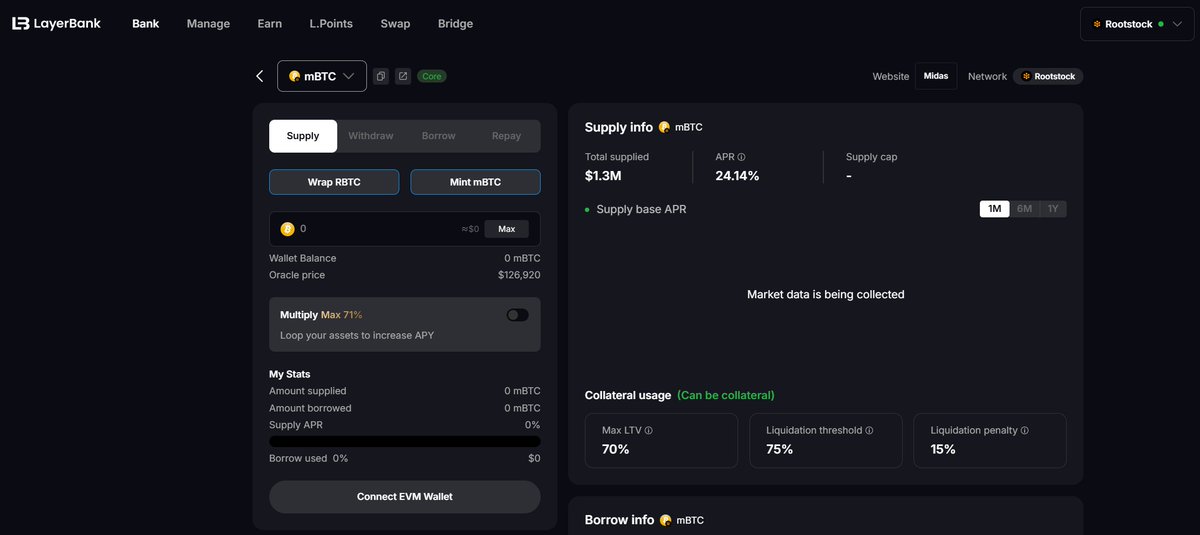
Task: Switch to the Borrow tab
Action: click(438, 136)
